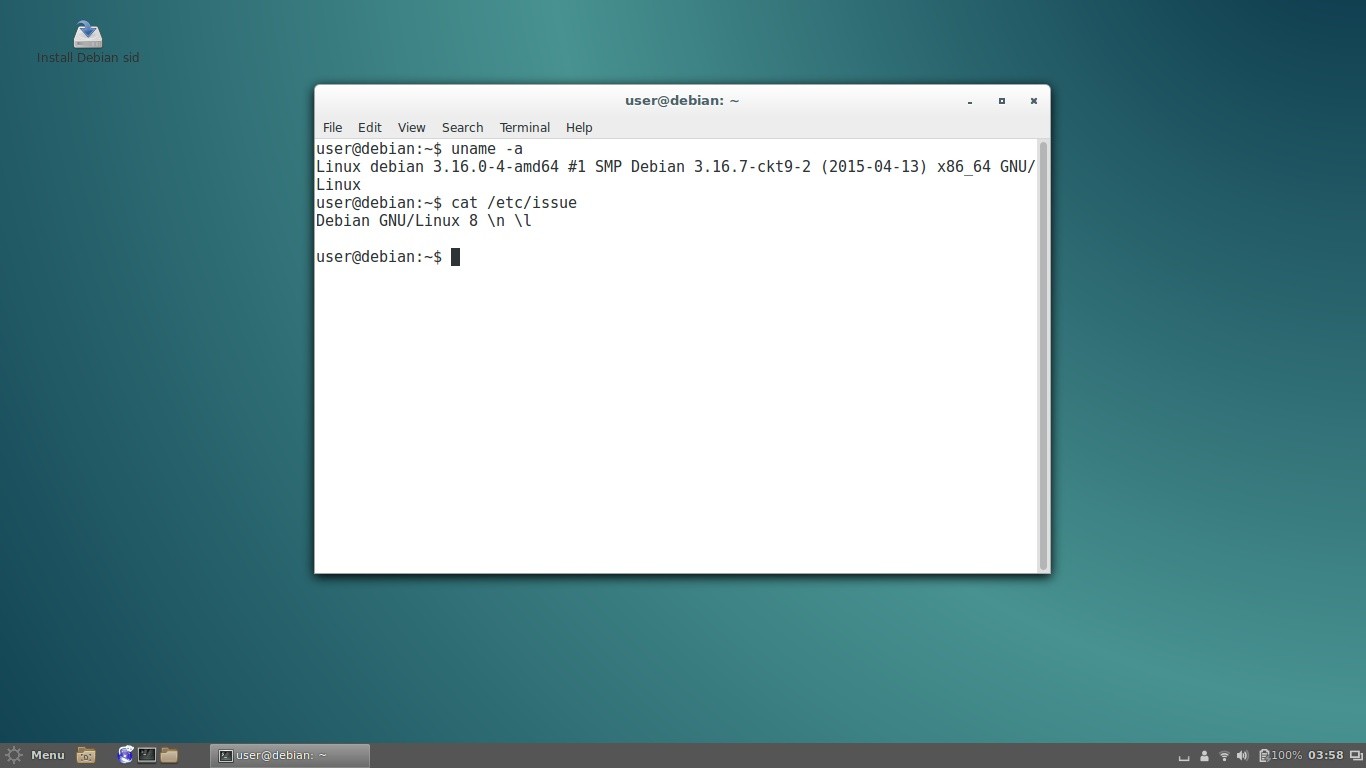
Task: Click the battery 100% indicator
Action: 1280,756
